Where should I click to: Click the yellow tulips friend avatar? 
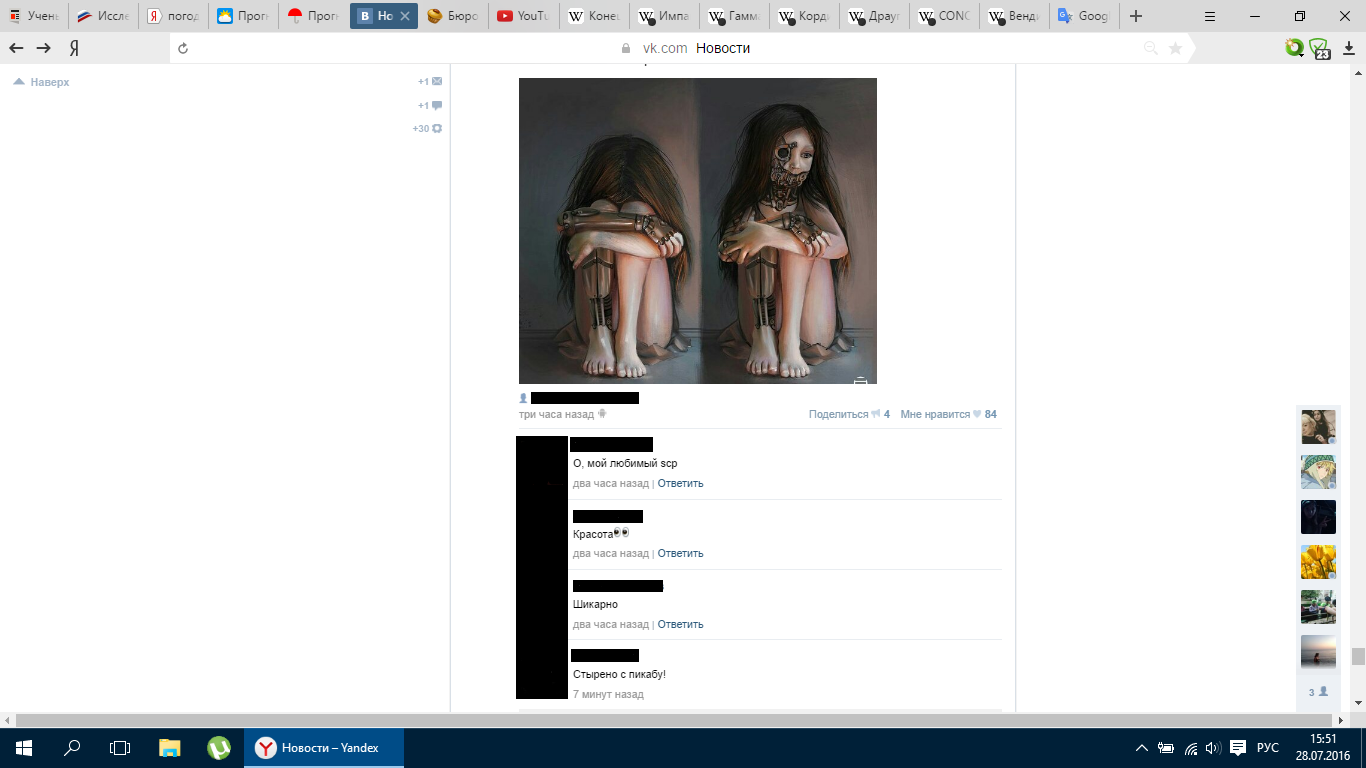pyautogui.click(x=1318, y=562)
